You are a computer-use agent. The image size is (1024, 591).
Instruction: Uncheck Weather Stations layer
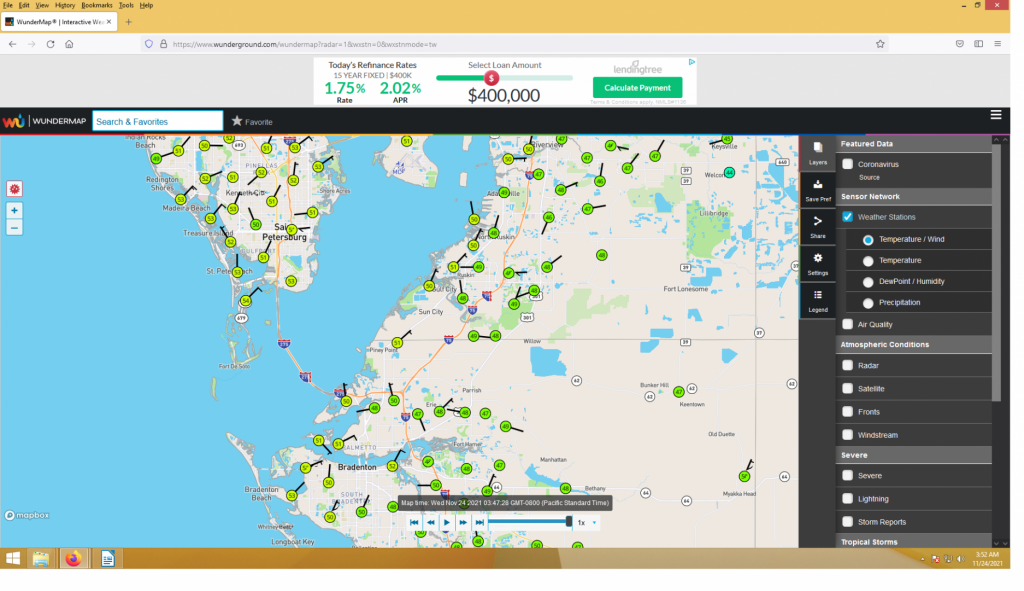tap(848, 217)
